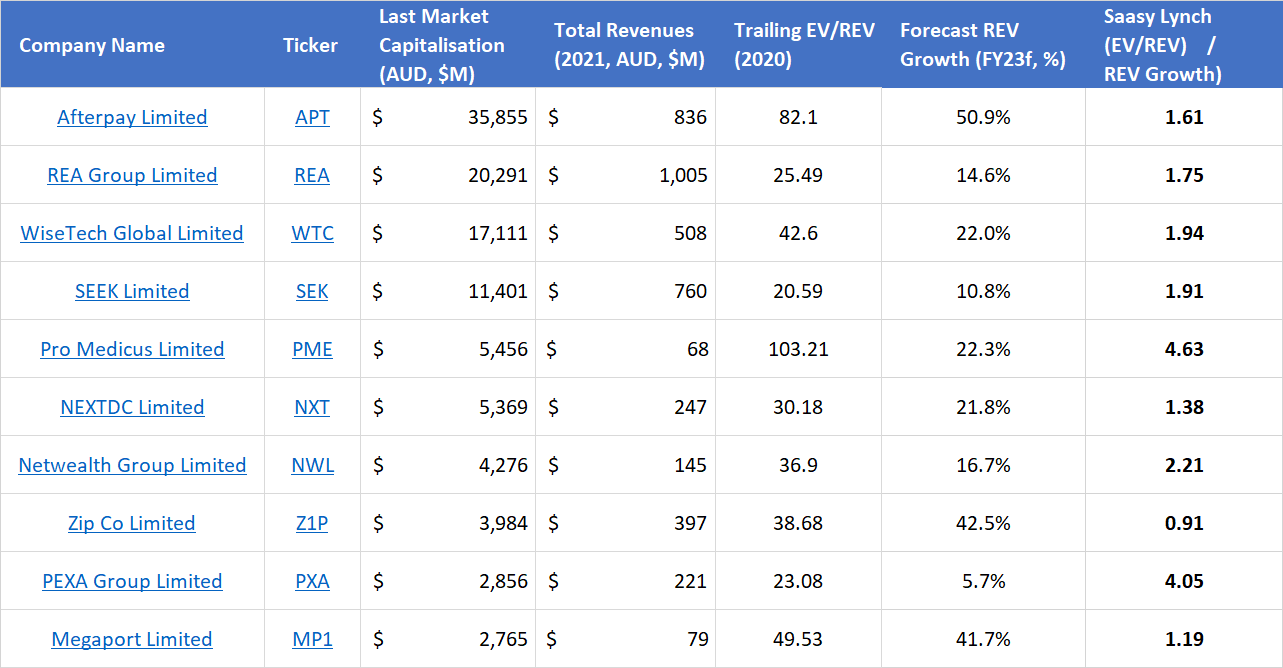1283x668 pixels.
Task: Click the Z1P ticker link
Action: click(x=312, y=523)
